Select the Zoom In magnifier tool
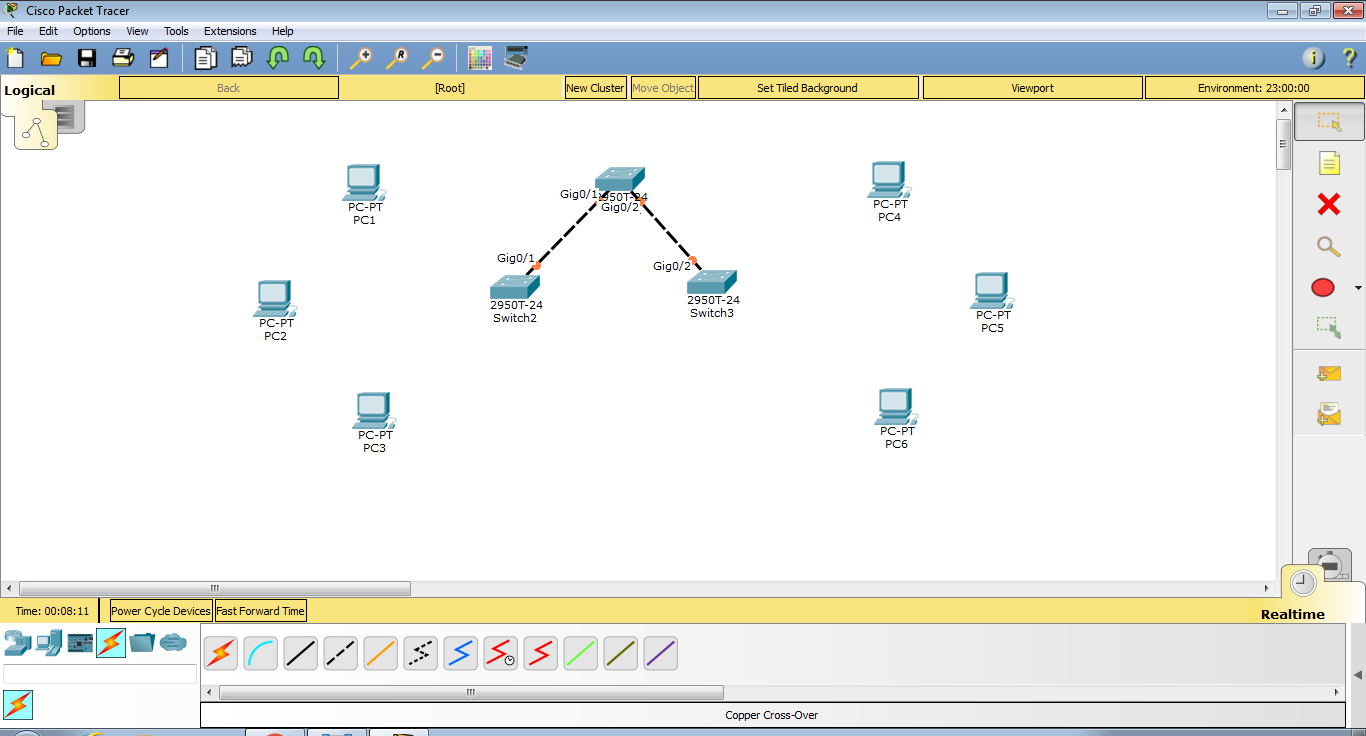The height and width of the screenshot is (736, 1366). (361, 58)
